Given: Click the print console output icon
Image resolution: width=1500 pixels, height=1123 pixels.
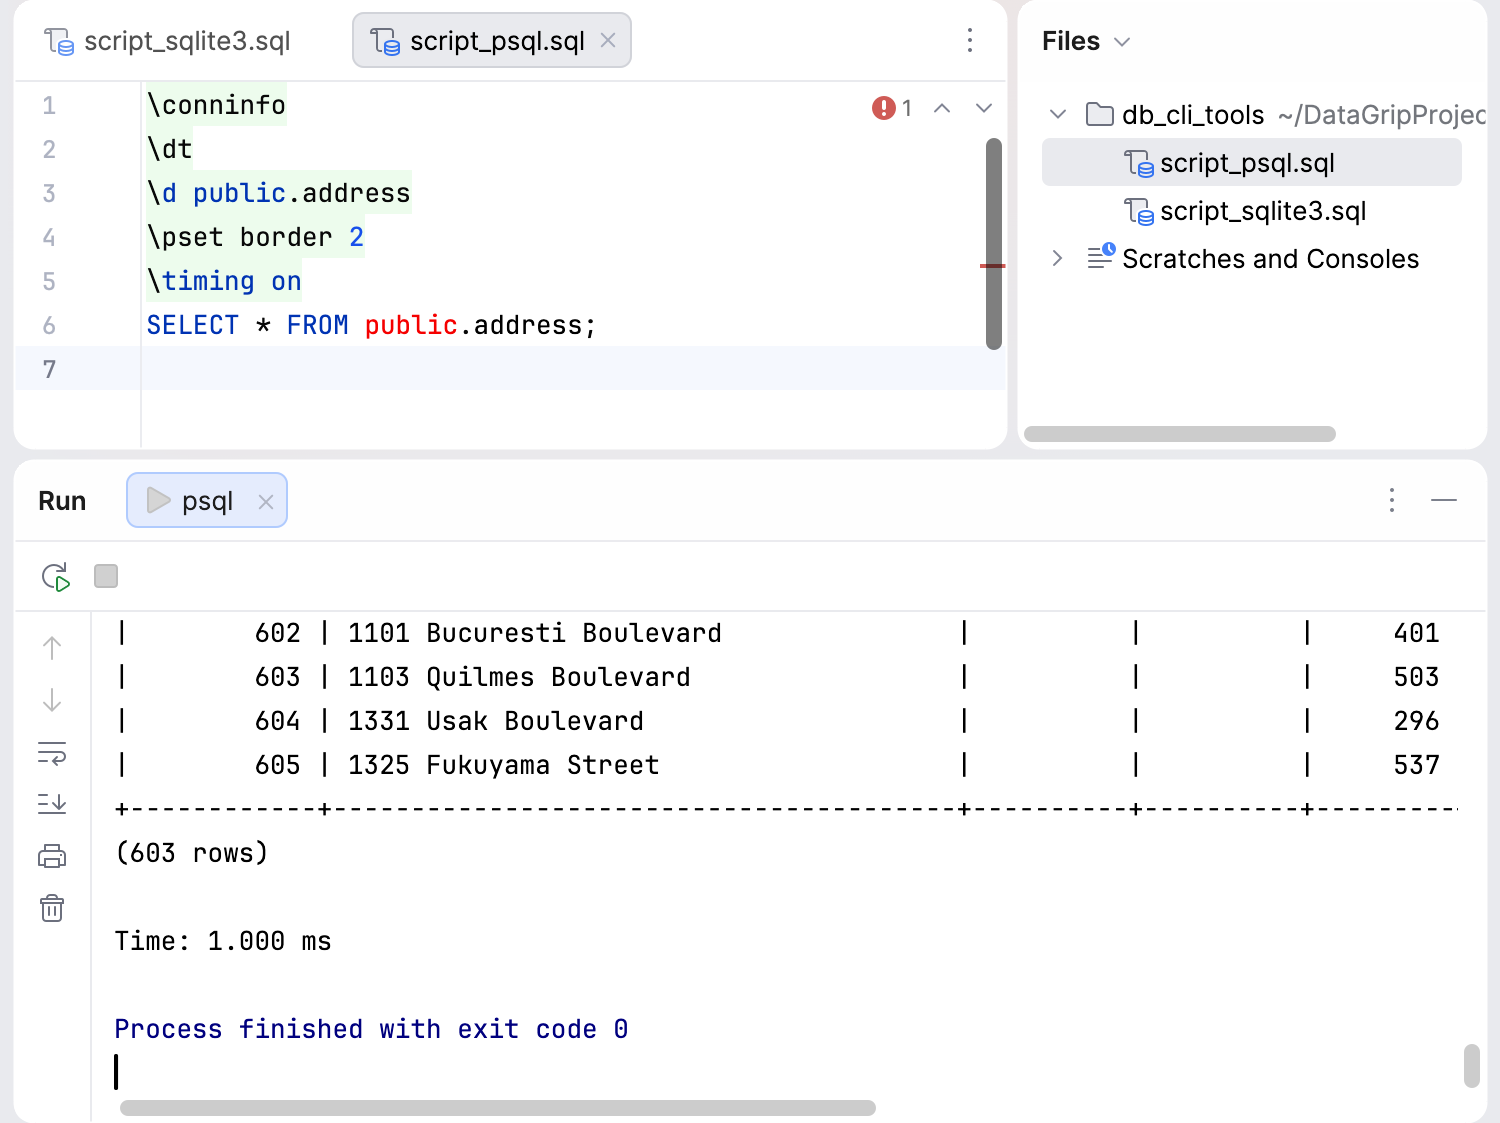Looking at the screenshot, I should click(x=52, y=856).
